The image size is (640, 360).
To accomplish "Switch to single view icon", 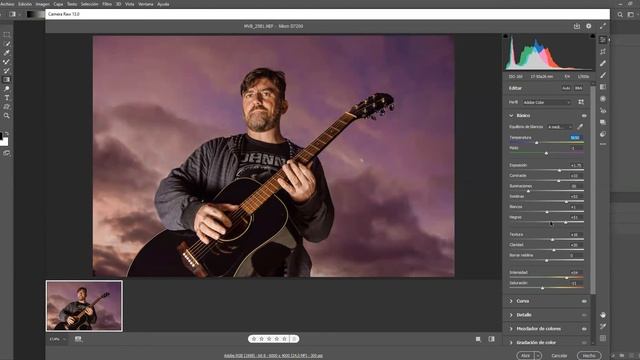I will (478, 339).
